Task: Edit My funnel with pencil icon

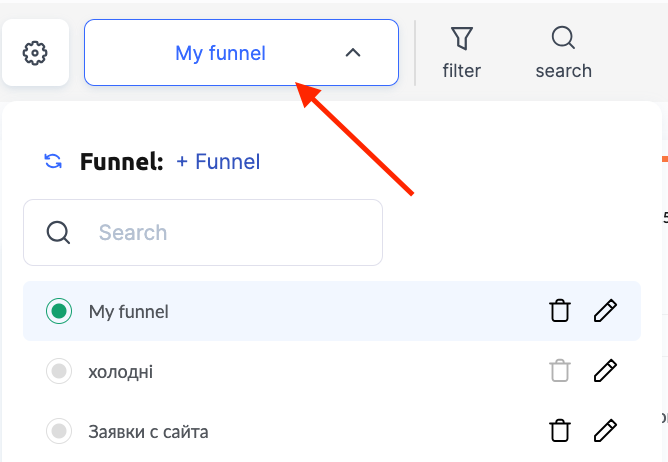Action: 605,310
